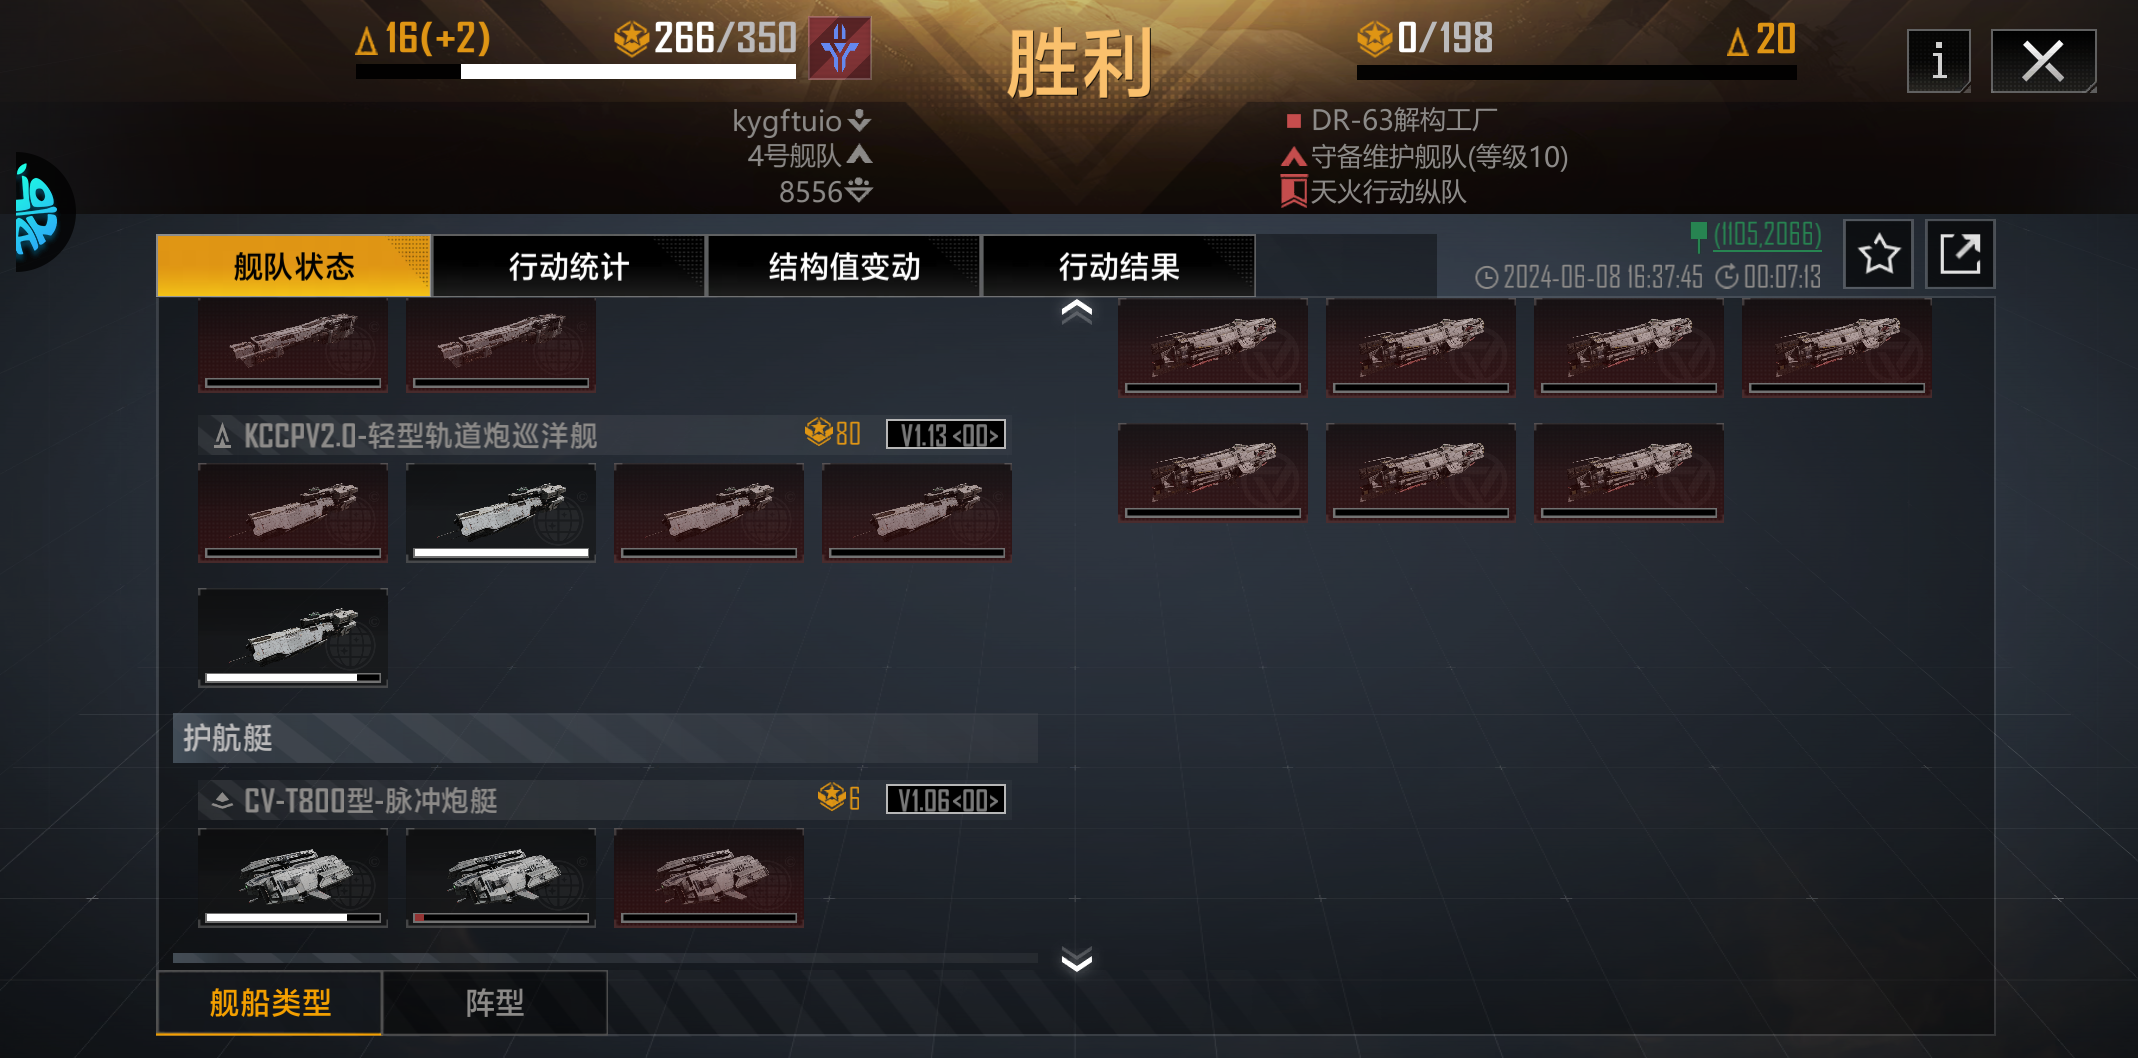The width and height of the screenshot is (2138, 1058).
Task: Open the floating assistant icon at left edge
Action: tap(38, 211)
